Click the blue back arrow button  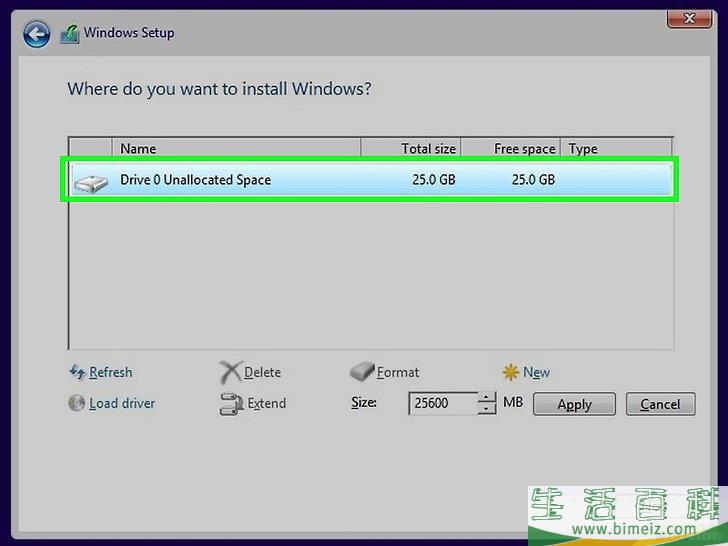pyautogui.click(x=37, y=35)
